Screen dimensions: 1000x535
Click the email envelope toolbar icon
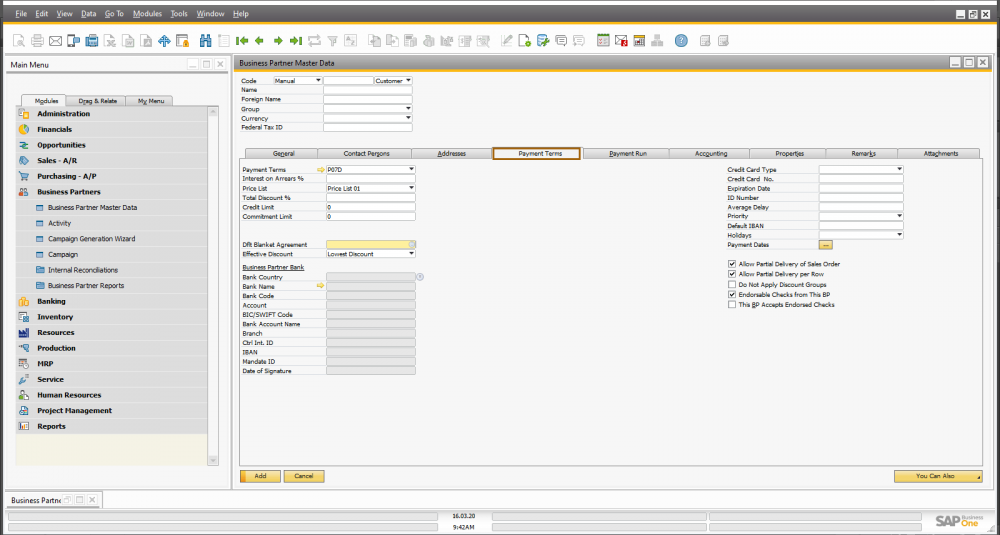pyautogui.click(x=55, y=41)
